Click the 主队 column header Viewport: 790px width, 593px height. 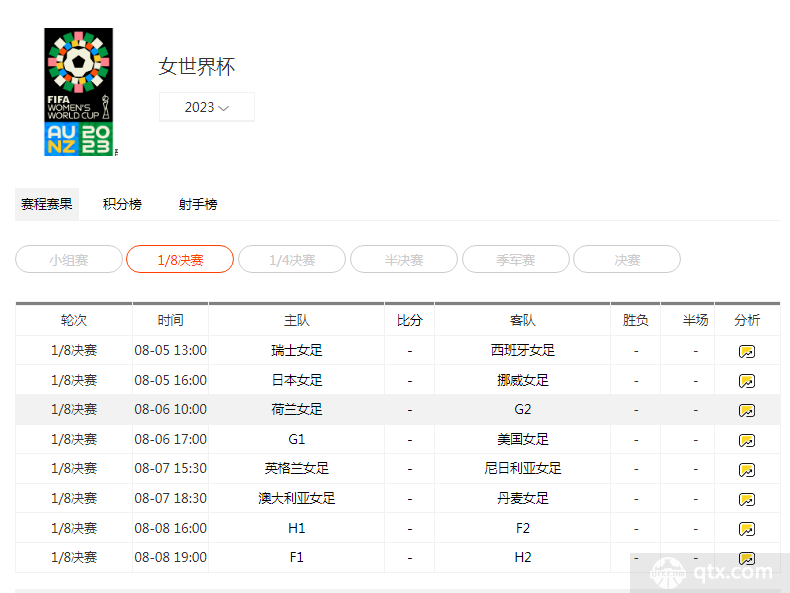tap(297, 320)
